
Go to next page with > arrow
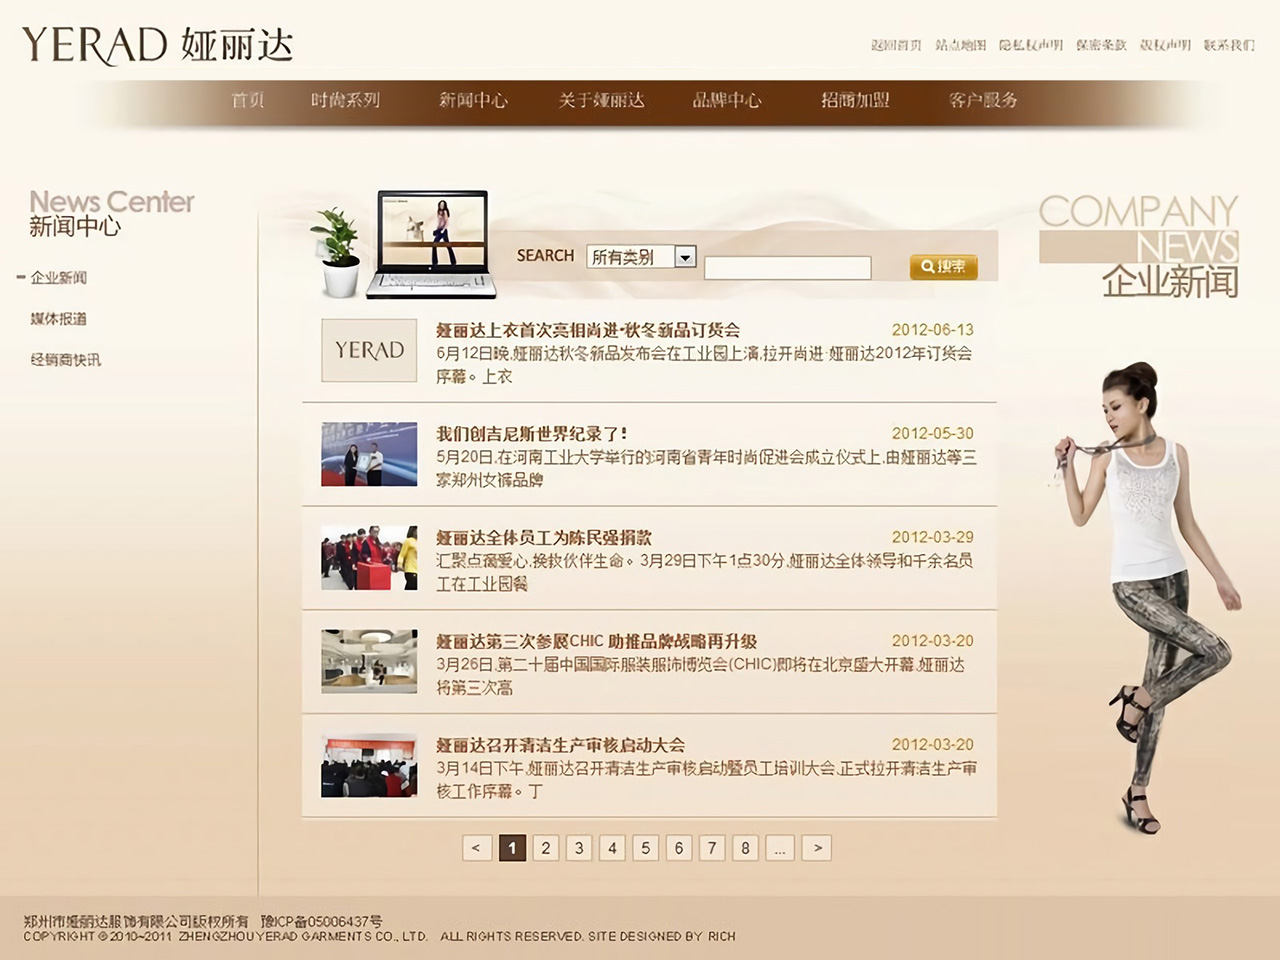coord(817,848)
